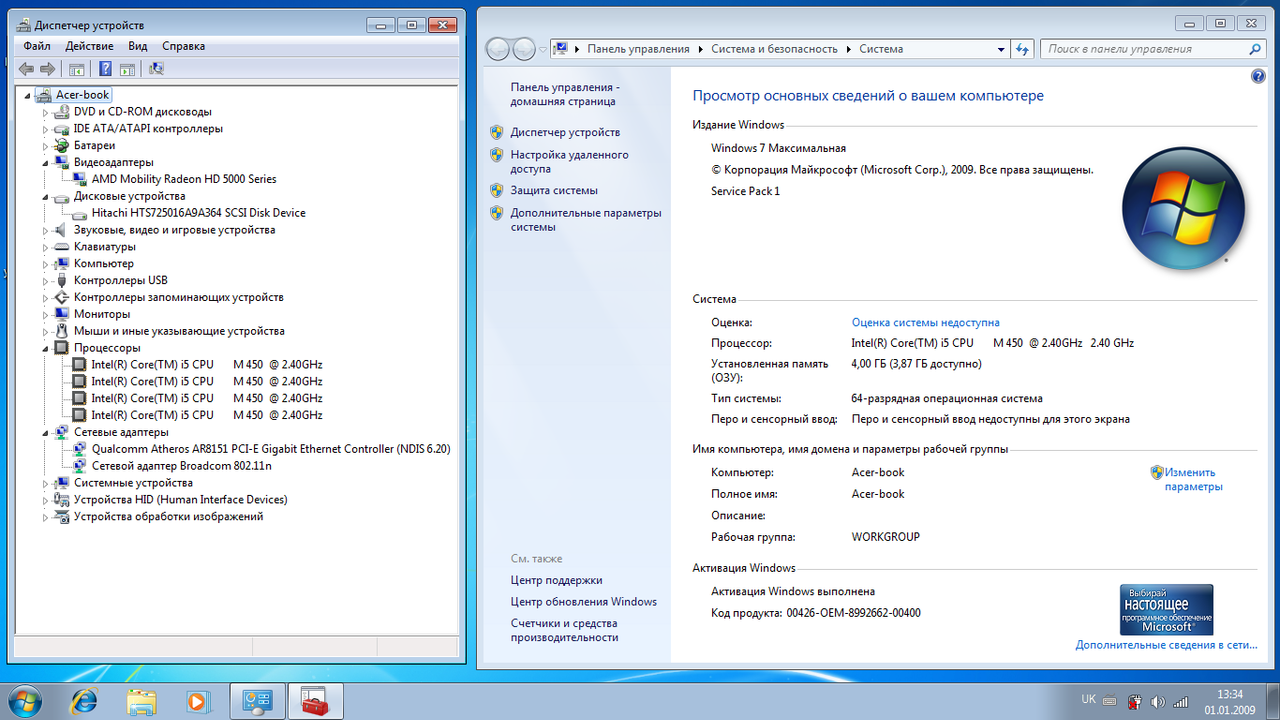This screenshot has width=1280, height=720.
Task: Collapse the Сетевые адаптеры node
Action: [45, 433]
